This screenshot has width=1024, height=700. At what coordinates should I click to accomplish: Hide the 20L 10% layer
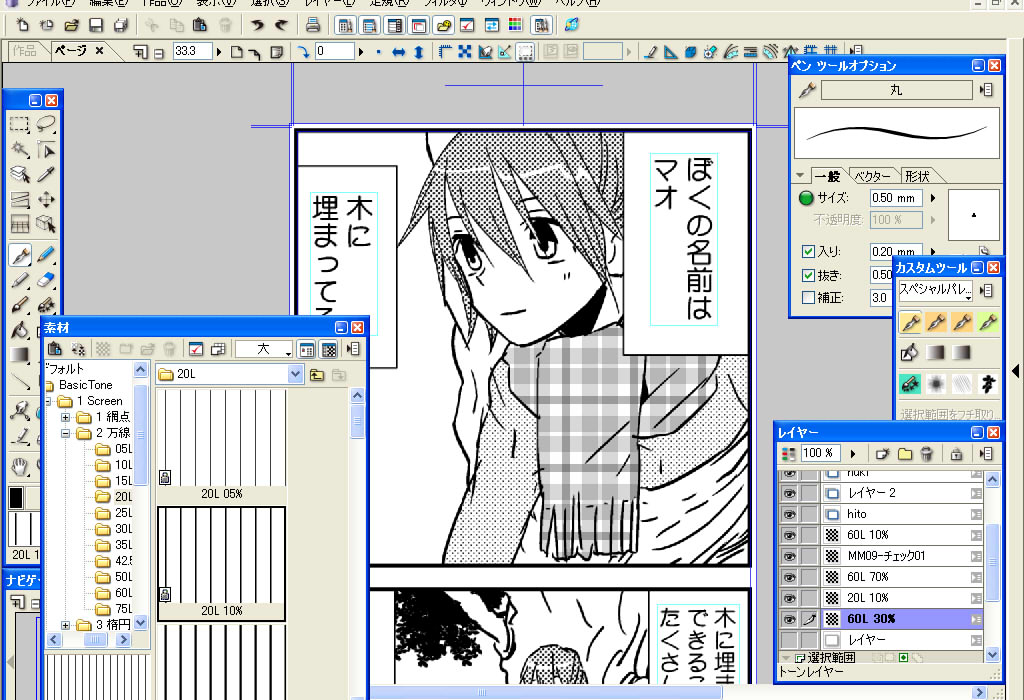[790, 597]
